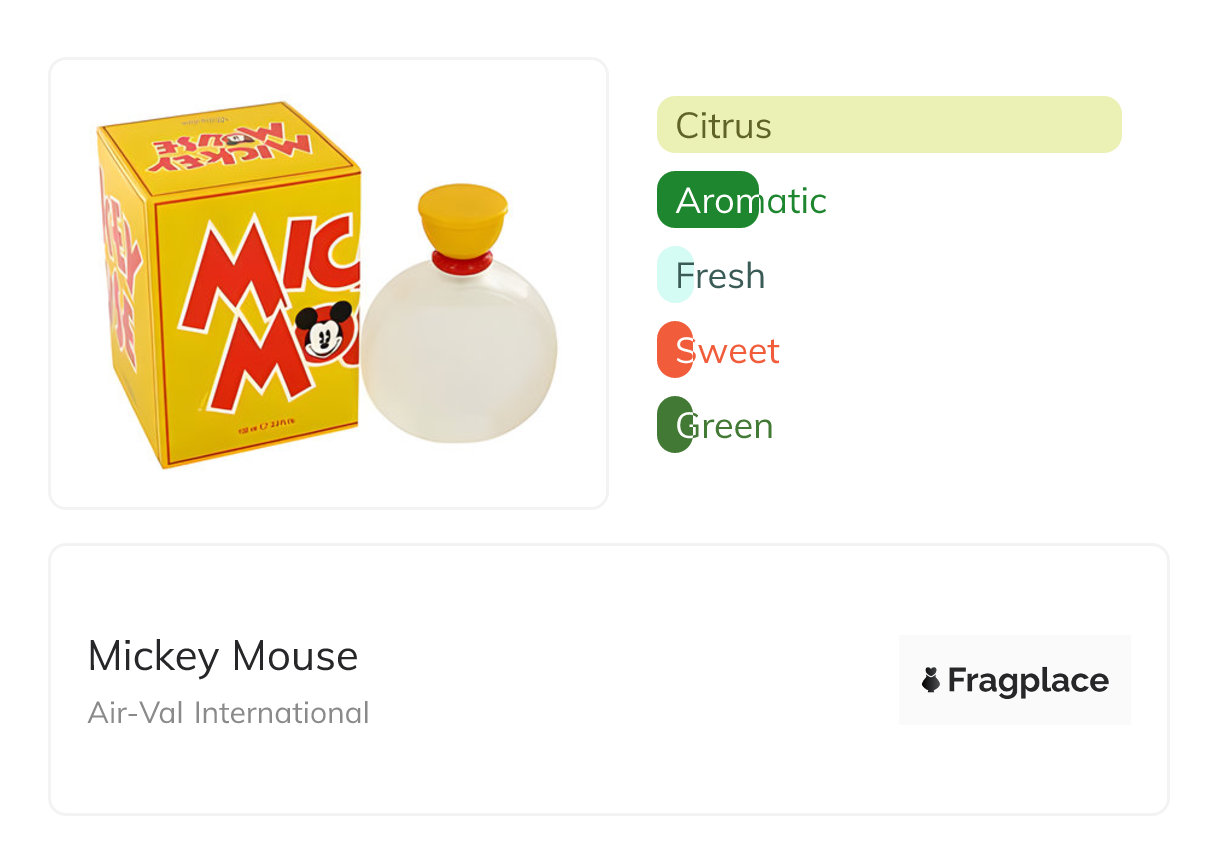
Task: Click Mickey's face on the box
Action: coord(324,331)
